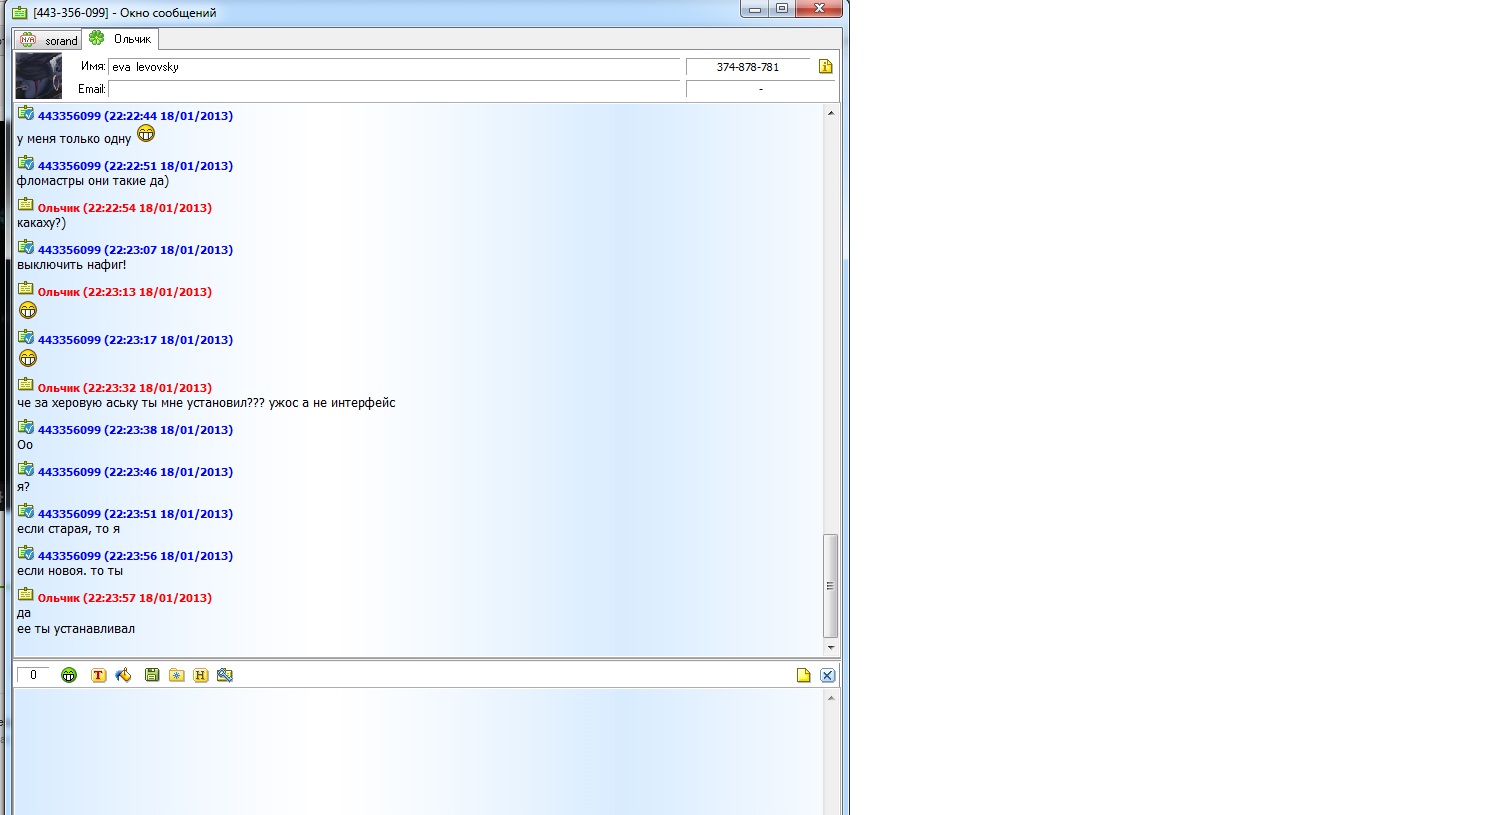Click the window icon in the title bar
Viewport: 1499px width, 815px height.
[x=20, y=13]
